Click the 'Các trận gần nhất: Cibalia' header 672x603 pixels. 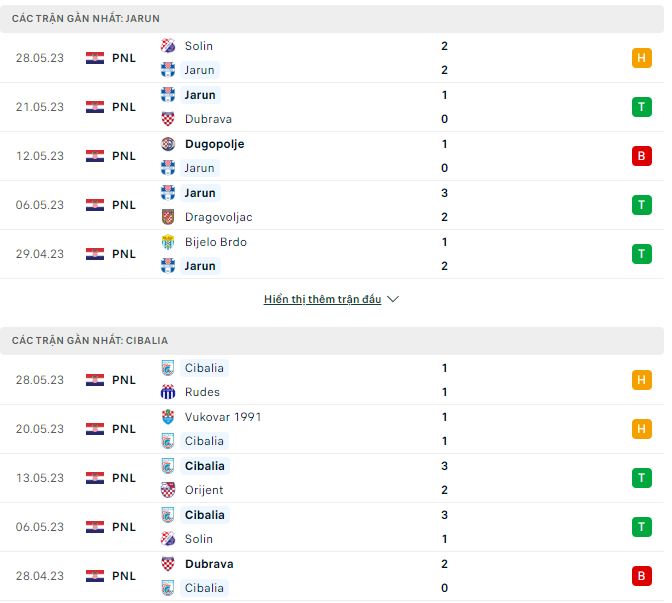tap(90, 341)
